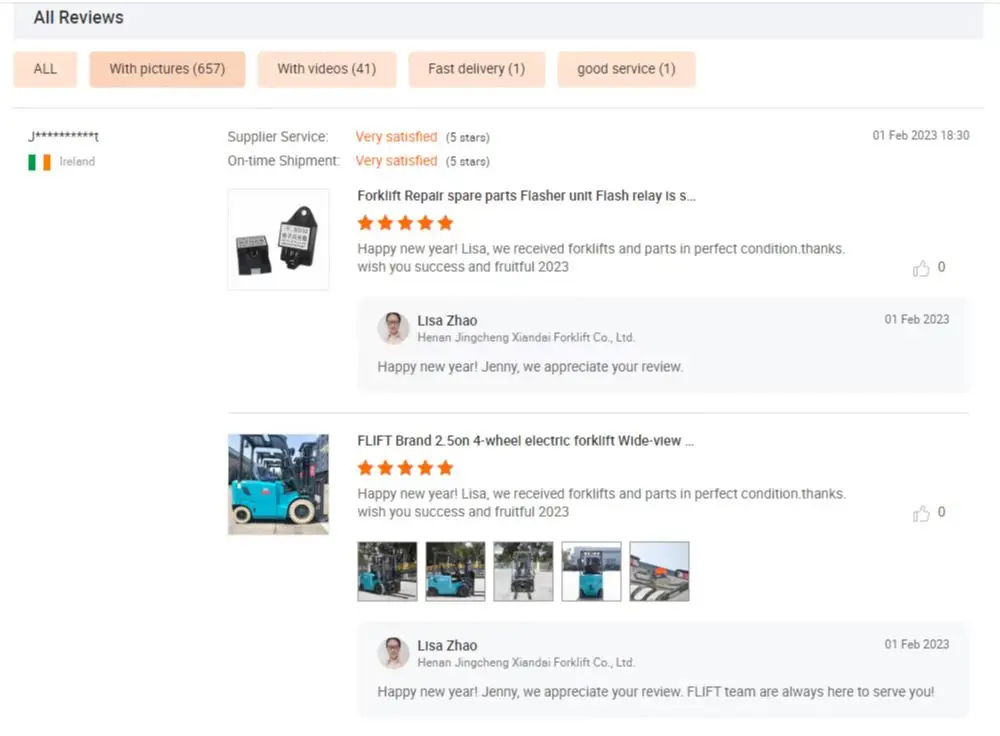Select the Fast delivery (1) filter
The height and width of the screenshot is (736, 1000).
tap(476, 69)
